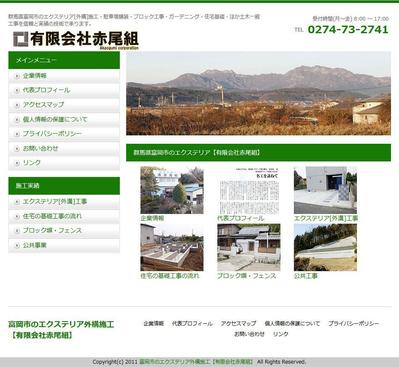Click the 代表プロフィール link in the footer
This screenshot has height=367, width=399.
pos(192,324)
